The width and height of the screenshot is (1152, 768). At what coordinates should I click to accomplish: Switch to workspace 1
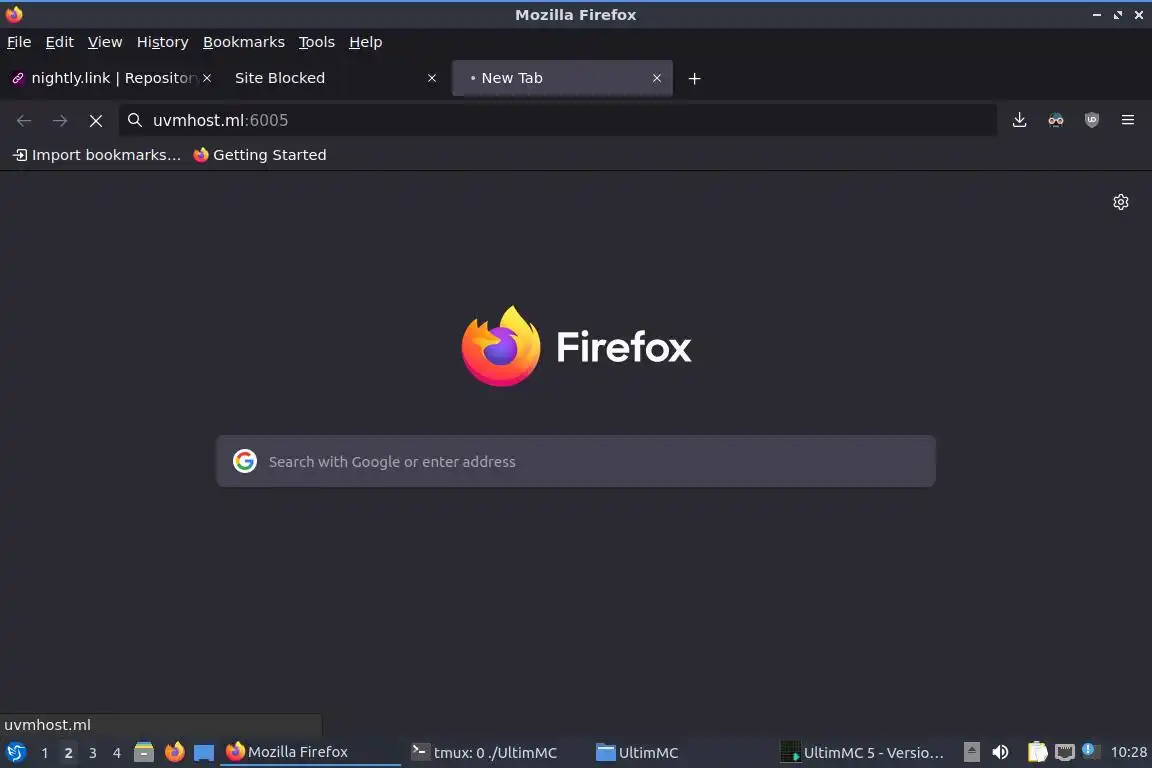pos(45,753)
